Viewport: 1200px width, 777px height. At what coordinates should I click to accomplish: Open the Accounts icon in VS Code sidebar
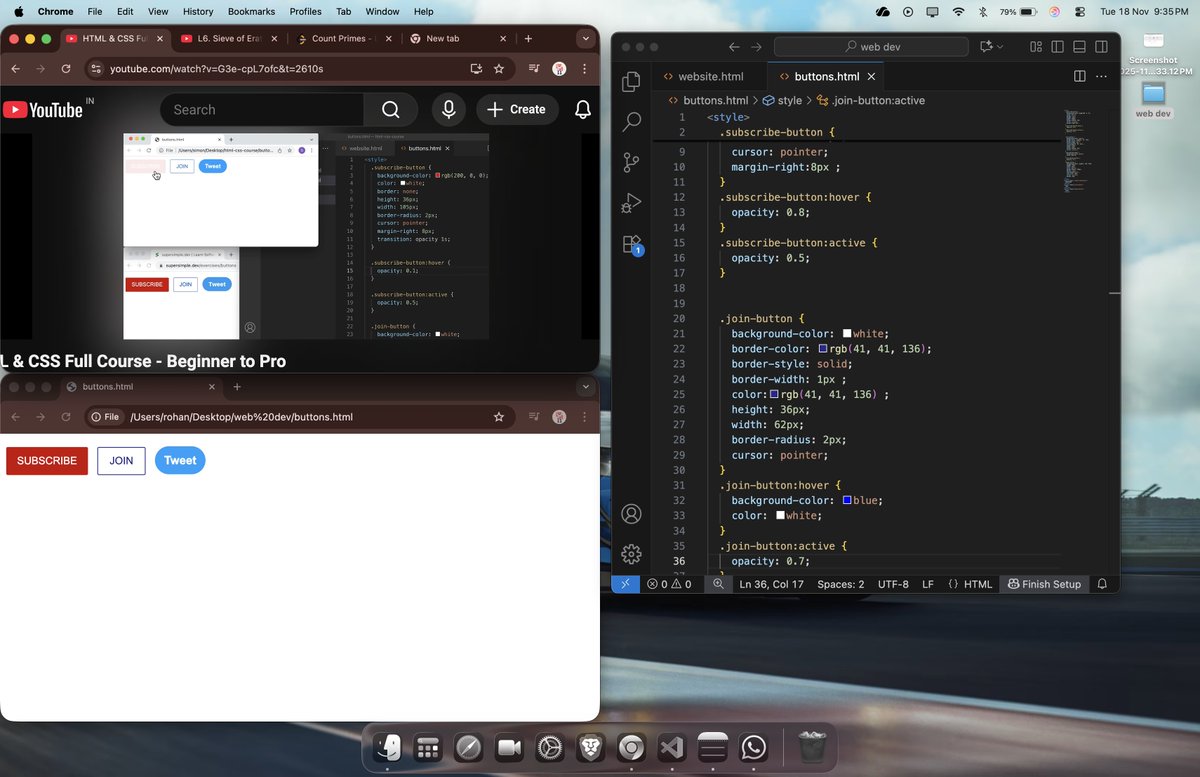pos(631,513)
